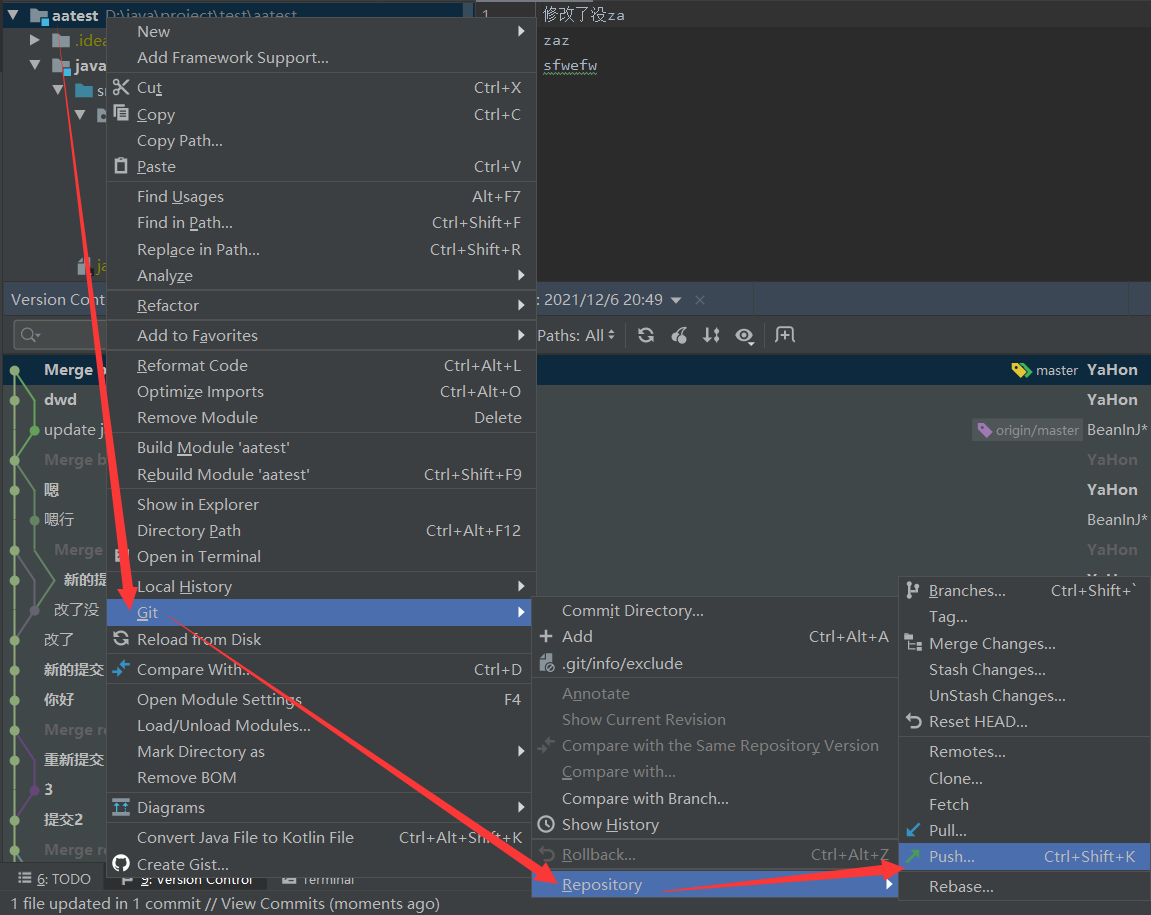Select the 你好 commit row

pyautogui.click(x=59, y=699)
